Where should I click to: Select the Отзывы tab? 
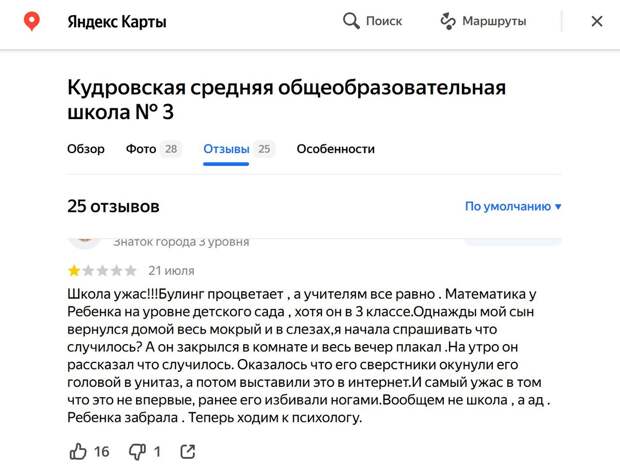click(226, 149)
